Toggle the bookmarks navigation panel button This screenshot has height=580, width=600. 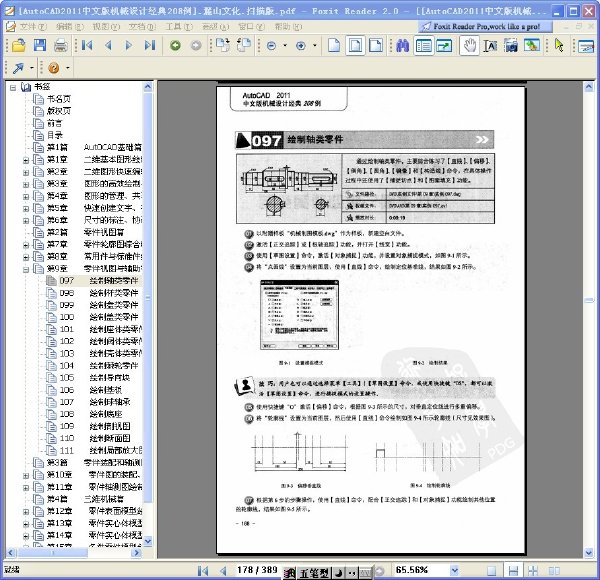click(x=424, y=46)
